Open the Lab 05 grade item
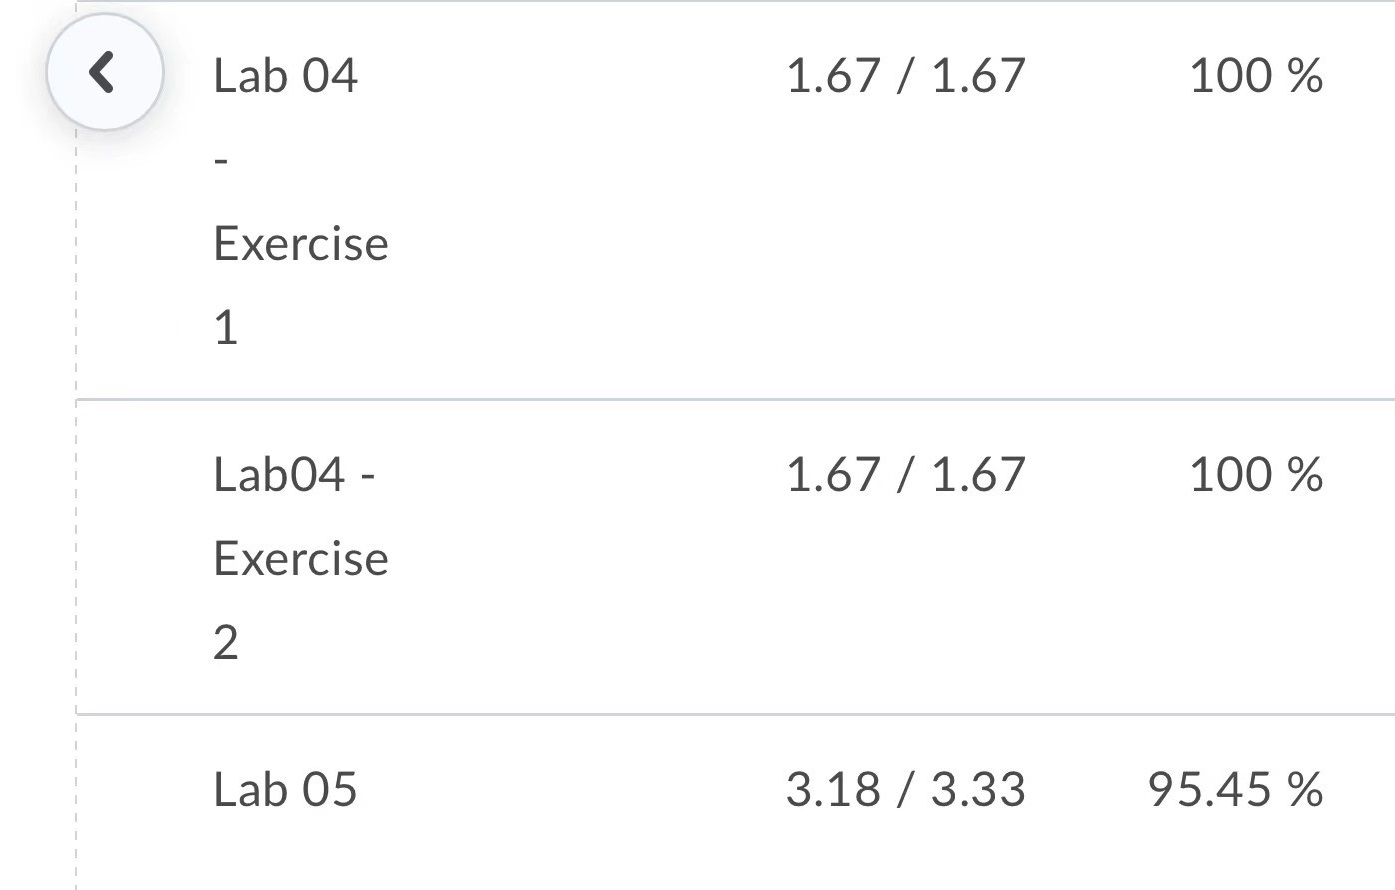Image resolution: width=1395 pixels, height=890 pixels. pyautogui.click(x=285, y=790)
